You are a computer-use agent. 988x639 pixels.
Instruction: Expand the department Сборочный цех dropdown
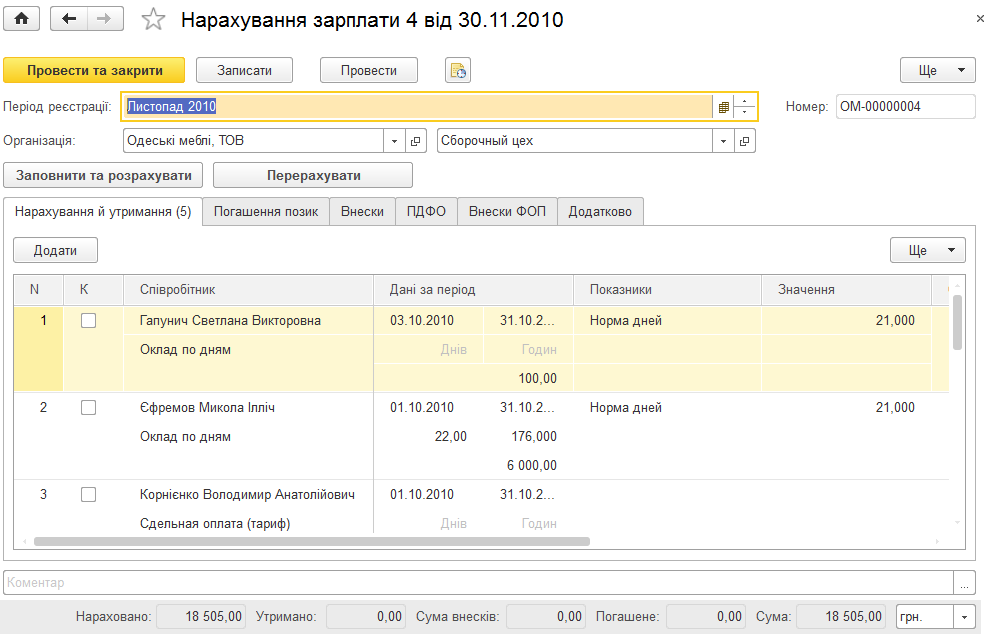coord(723,141)
